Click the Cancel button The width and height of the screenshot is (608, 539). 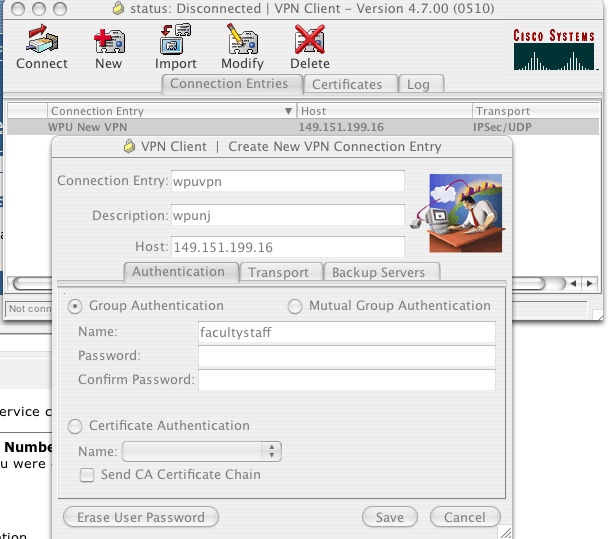click(x=465, y=517)
